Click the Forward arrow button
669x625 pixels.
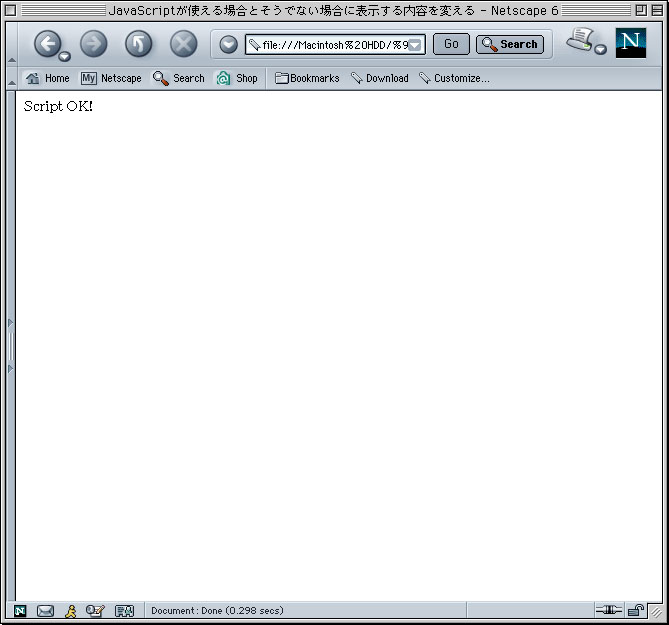[x=93, y=44]
